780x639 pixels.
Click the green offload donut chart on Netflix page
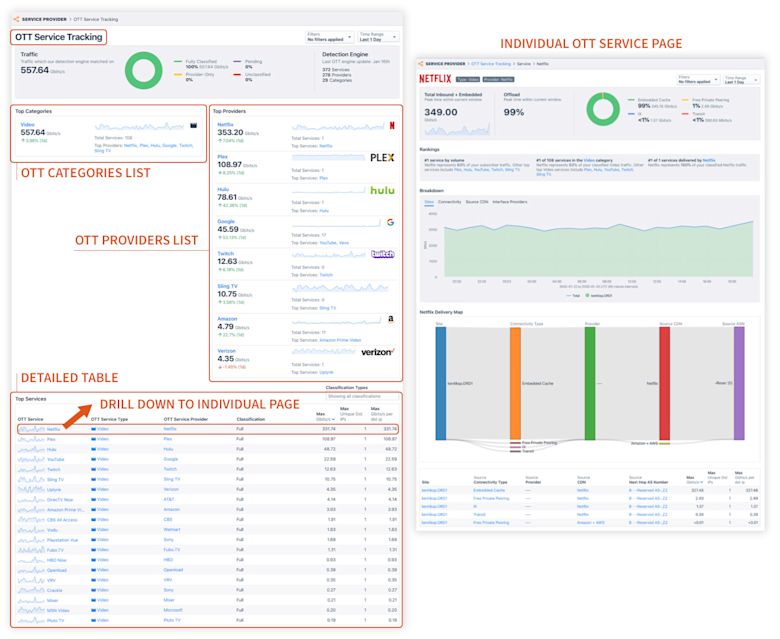[x=603, y=109]
